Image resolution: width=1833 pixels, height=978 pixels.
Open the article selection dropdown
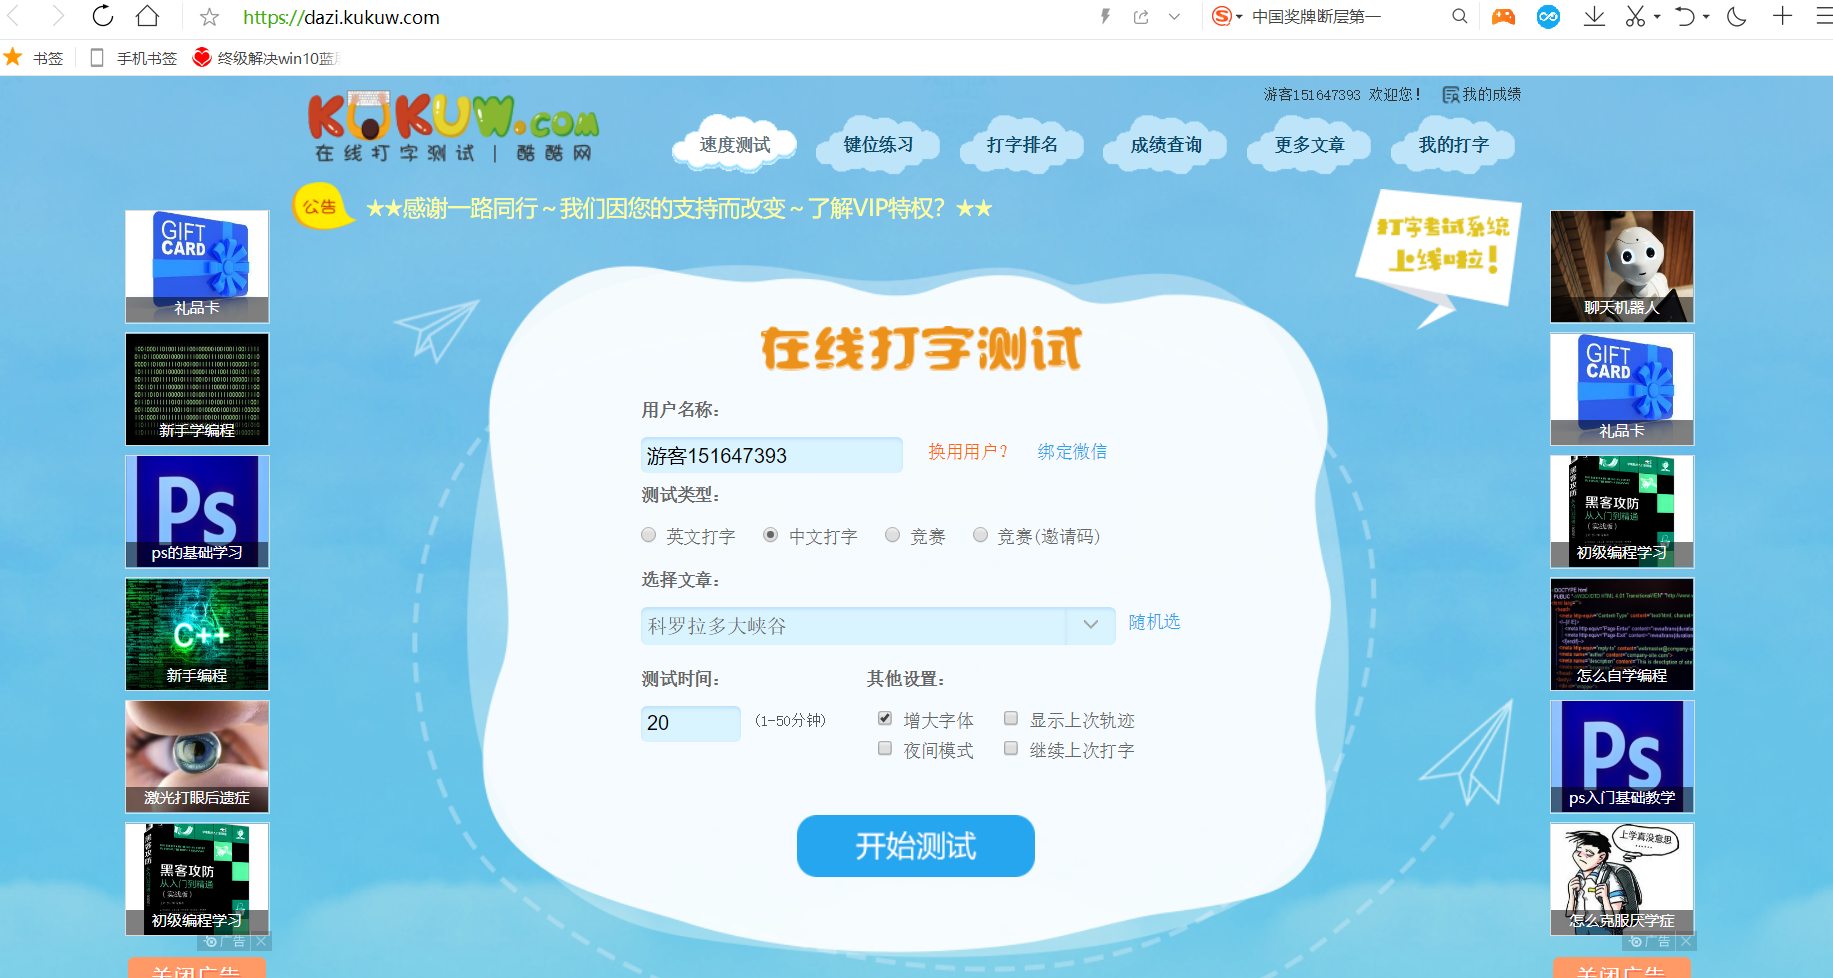[1090, 625]
